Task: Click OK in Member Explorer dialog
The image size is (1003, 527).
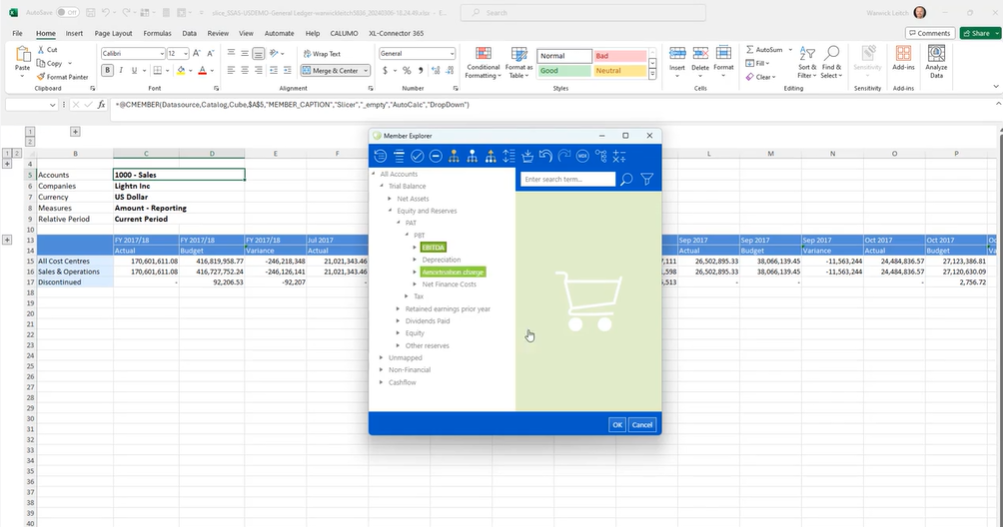Action: [x=617, y=425]
